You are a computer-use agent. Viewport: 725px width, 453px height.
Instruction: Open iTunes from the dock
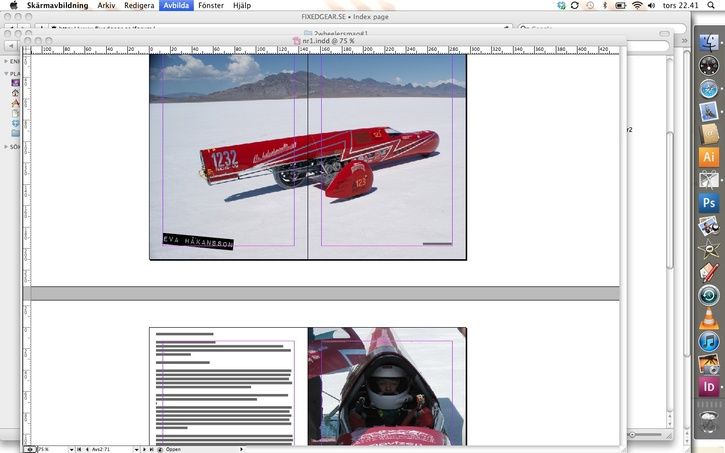tap(709, 342)
